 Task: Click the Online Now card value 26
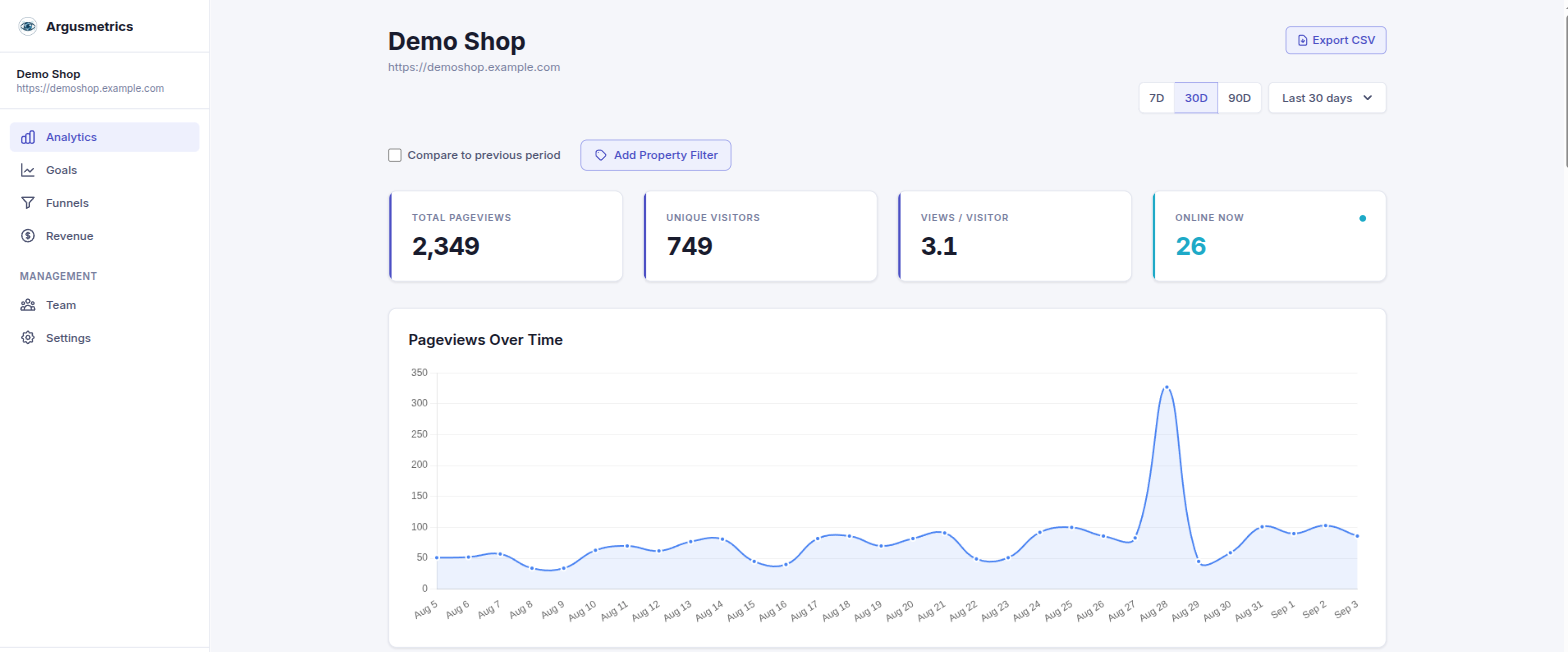tap(1191, 246)
